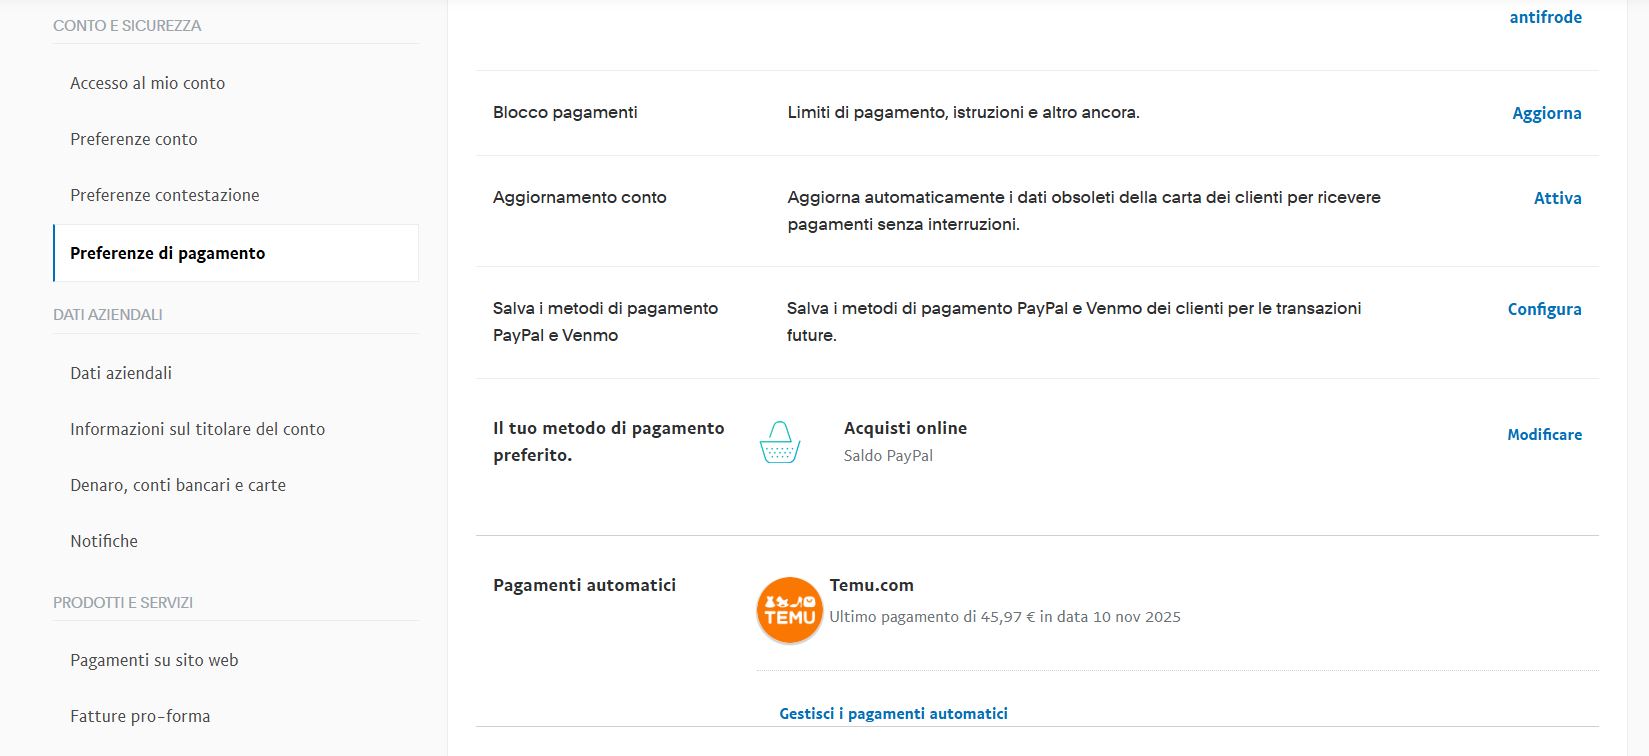The width and height of the screenshot is (1649, 756).
Task: Click Acquisti online payment method entry
Action: click(x=905, y=428)
